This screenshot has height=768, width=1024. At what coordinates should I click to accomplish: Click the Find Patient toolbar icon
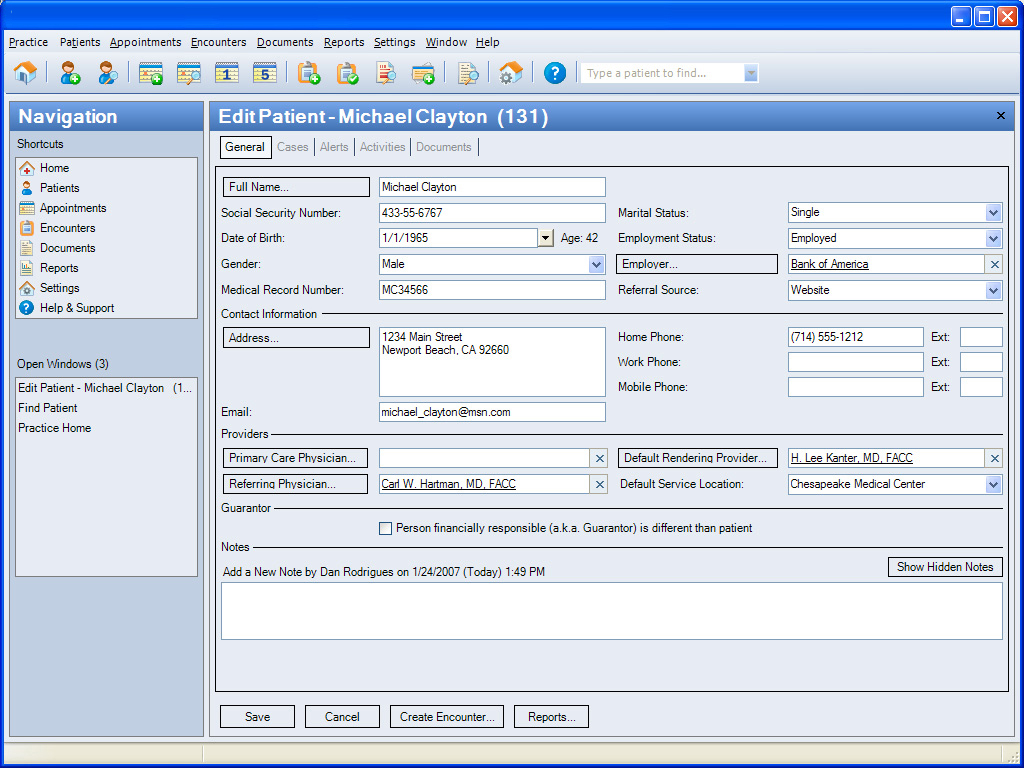click(108, 72)
